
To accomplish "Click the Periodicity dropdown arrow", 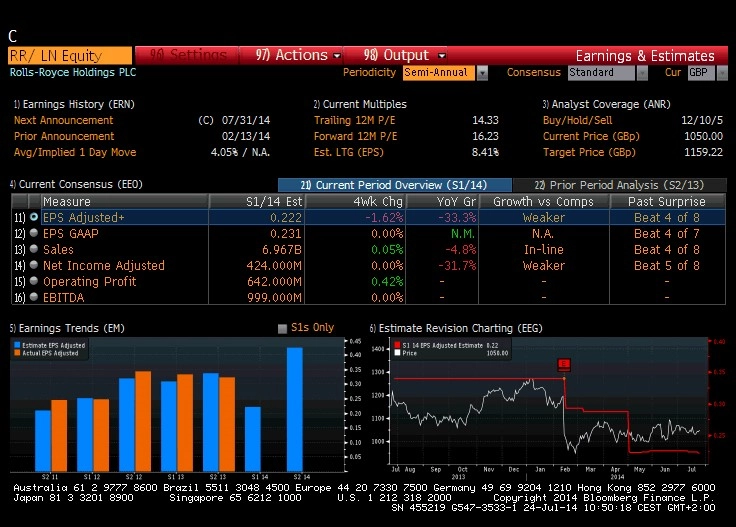I will (x=483, y=73).
